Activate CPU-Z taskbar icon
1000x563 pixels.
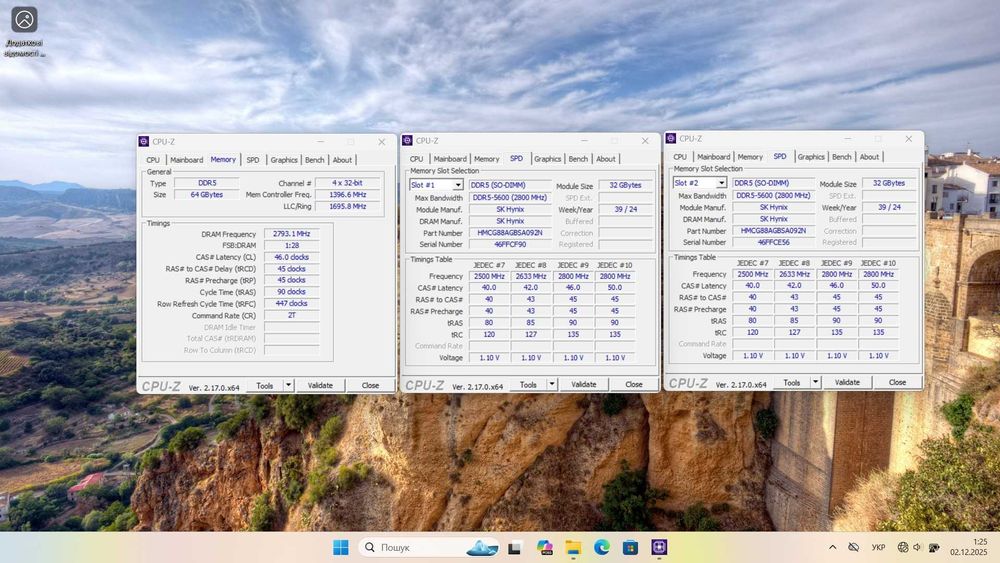(x=659, y=547)
